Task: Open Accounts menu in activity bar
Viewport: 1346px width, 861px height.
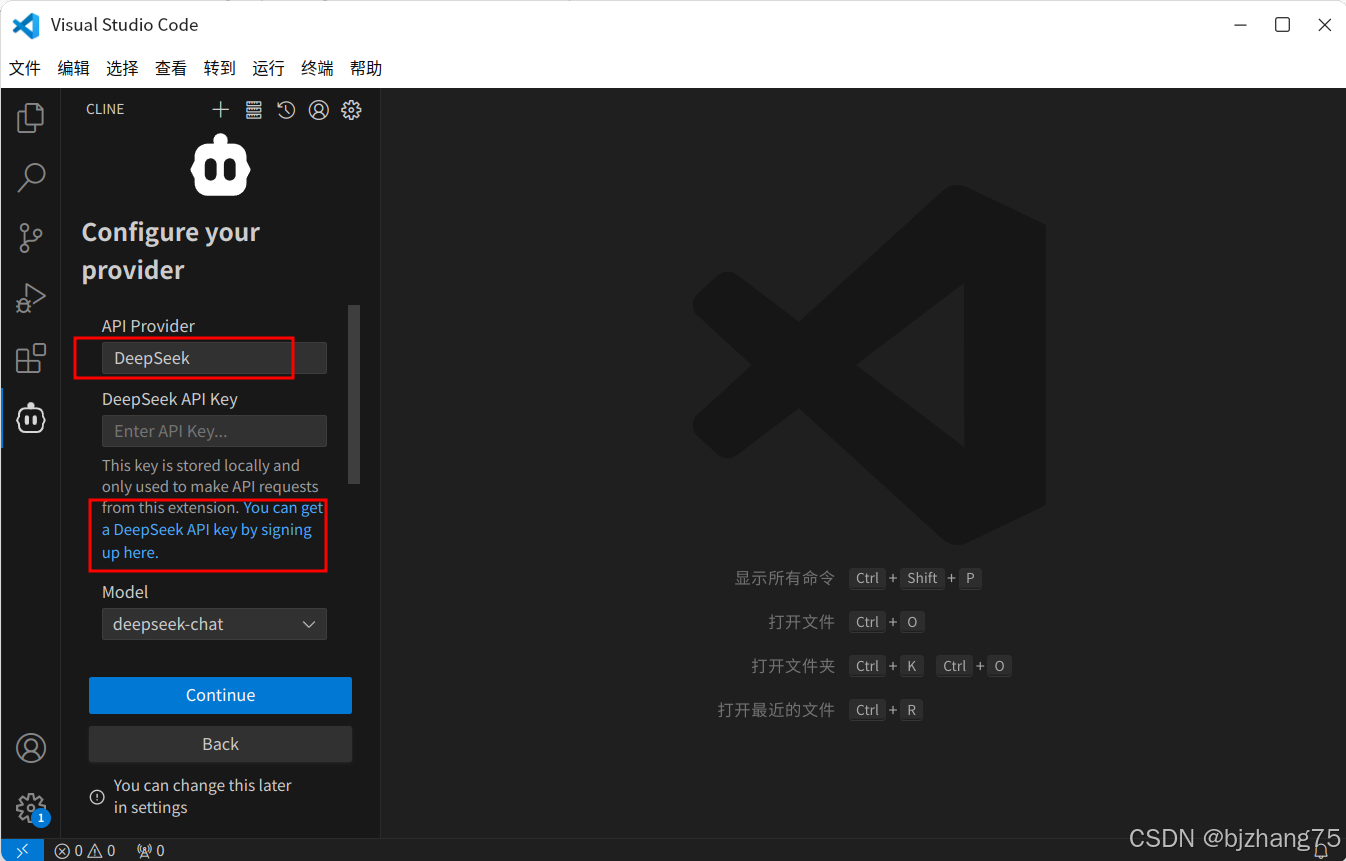Action: pos(31,748)
